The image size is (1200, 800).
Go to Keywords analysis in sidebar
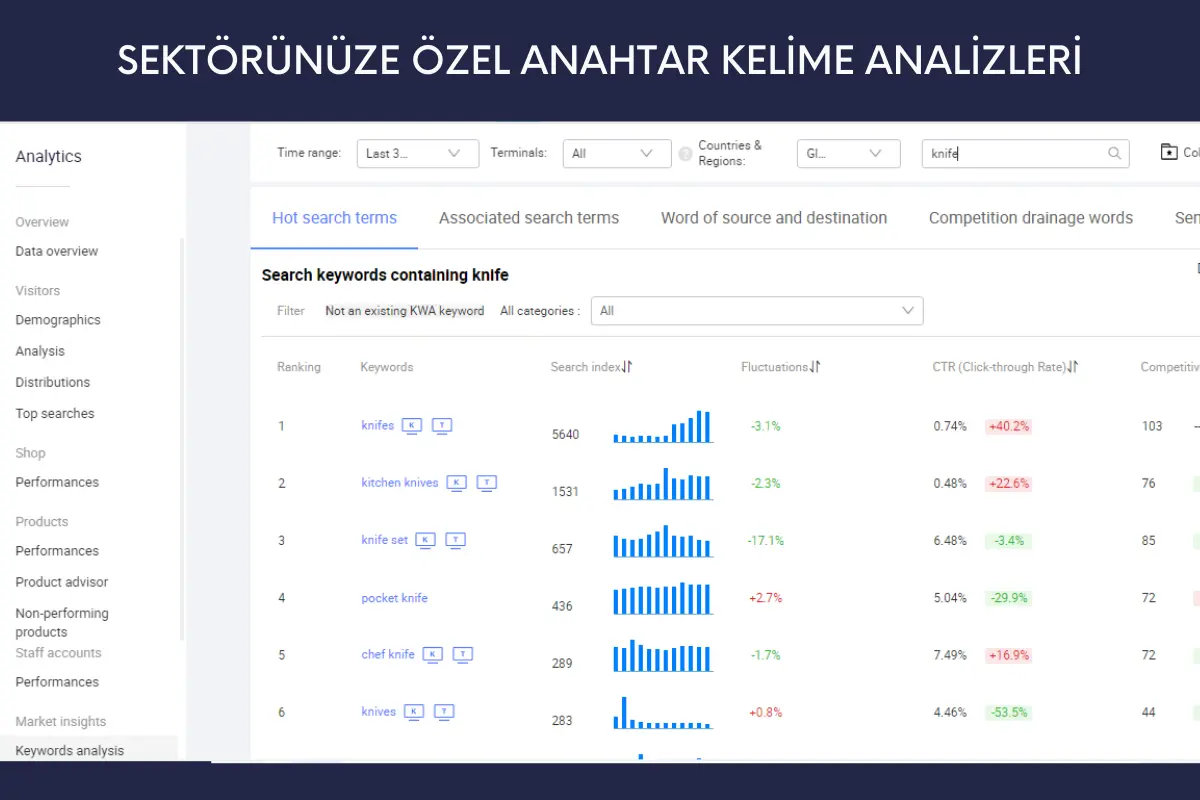click(x=70, y=751)
